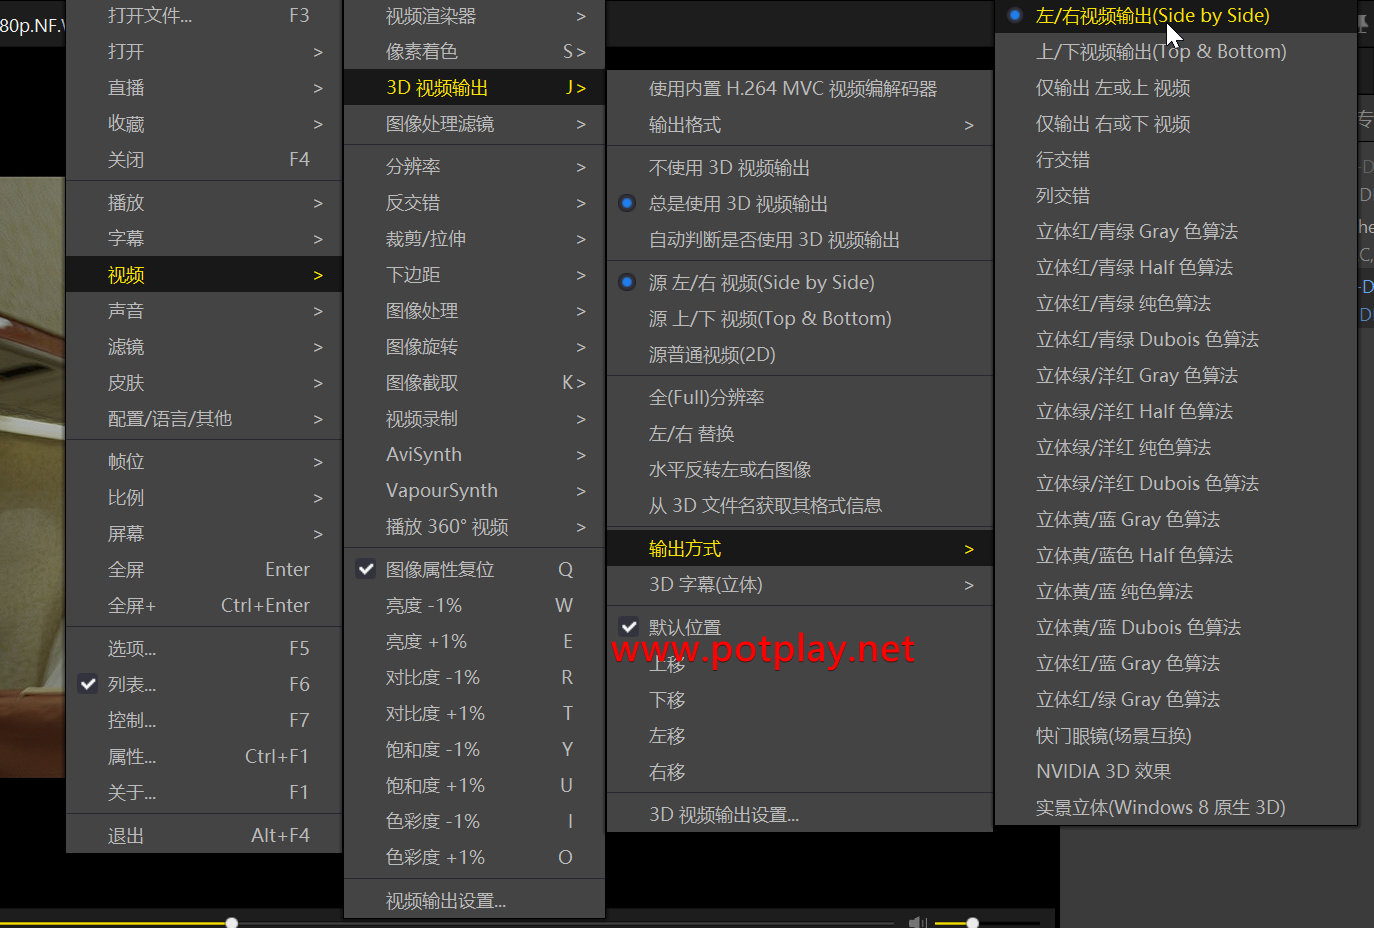Open 选项... preferences
The width and height of the screenshot is (1374, 928).
pos(204,649)
